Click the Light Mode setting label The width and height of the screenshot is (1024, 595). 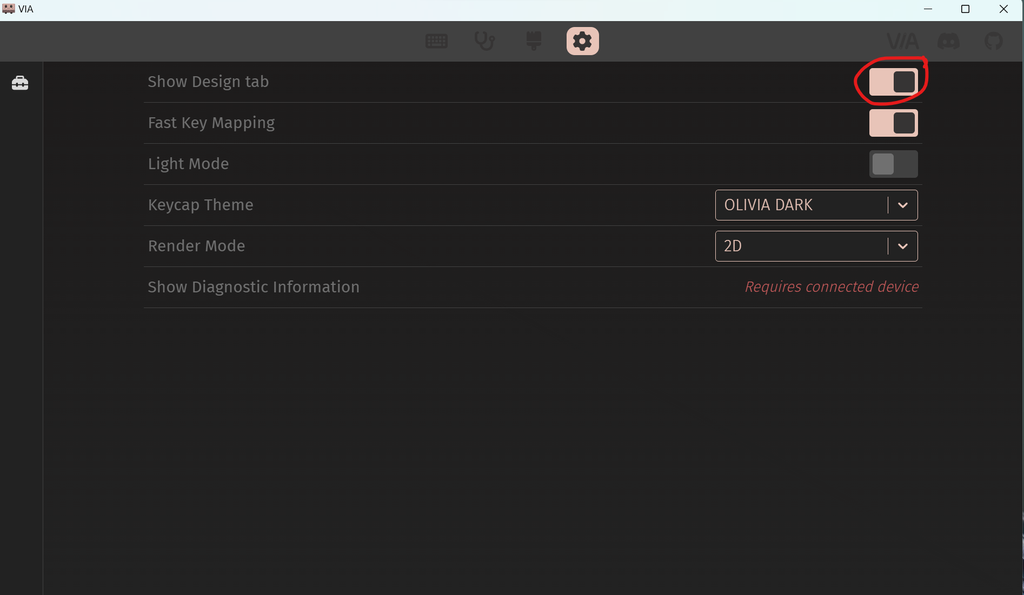[x=188, y=164]
